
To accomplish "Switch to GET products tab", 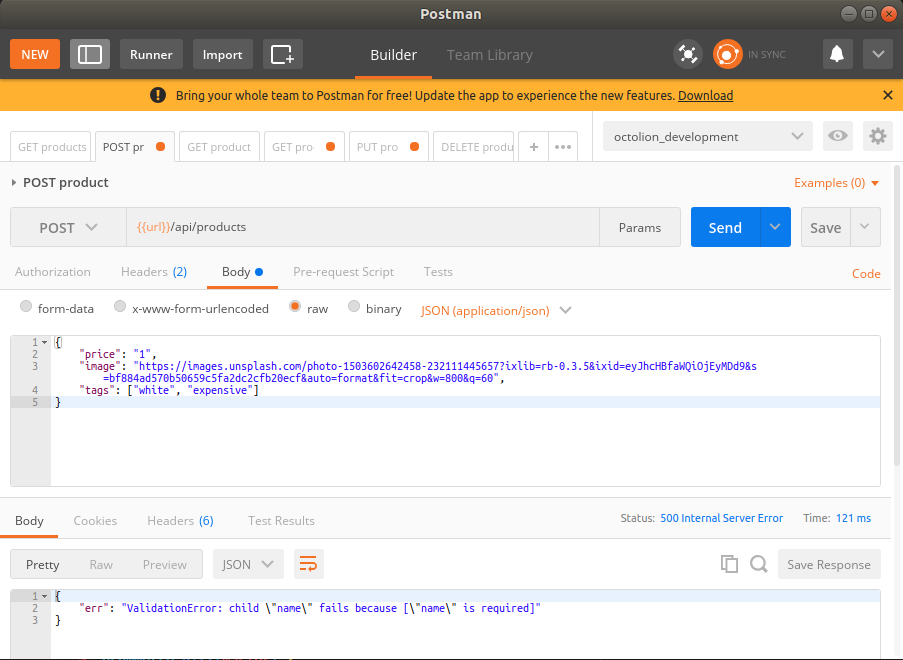I will point(51,147).
